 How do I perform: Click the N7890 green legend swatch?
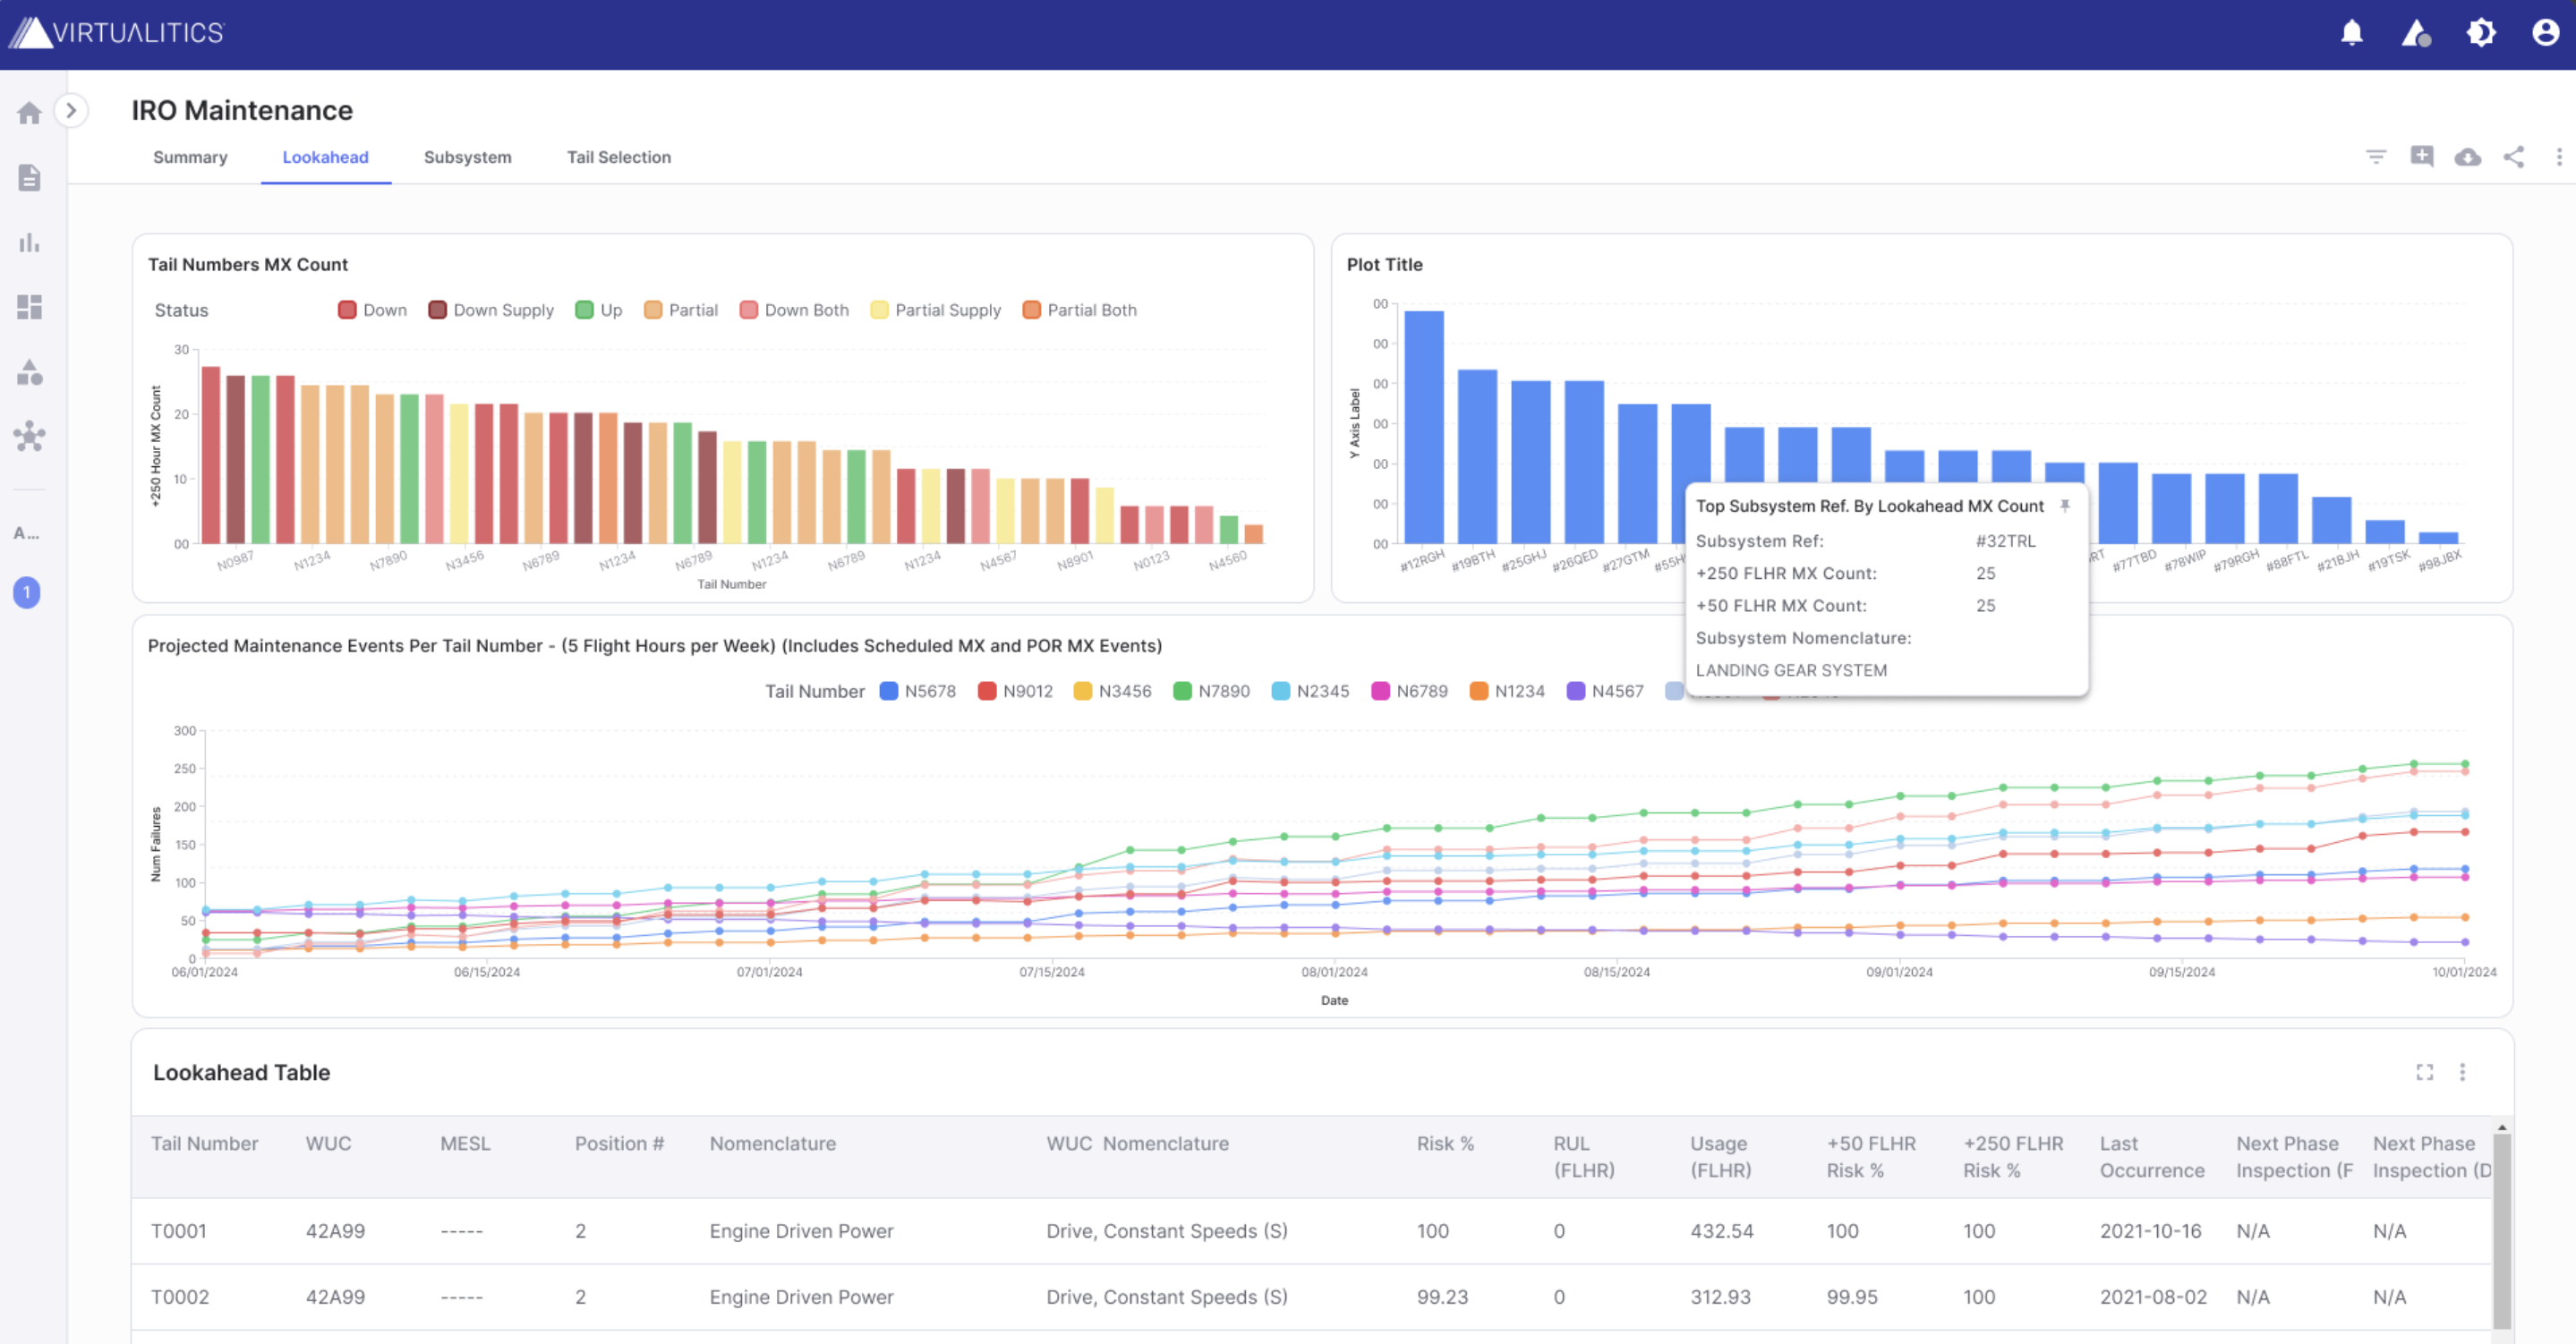1182,691
